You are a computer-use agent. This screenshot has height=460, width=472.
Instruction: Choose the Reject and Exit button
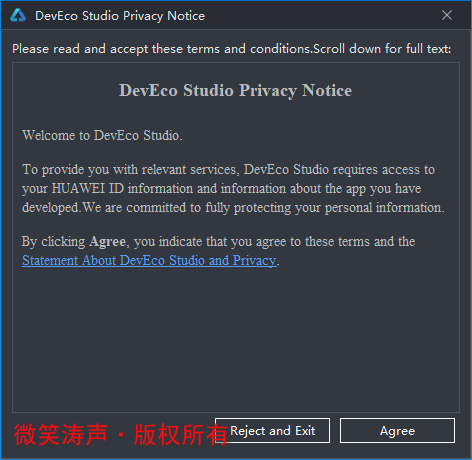click(x=272, y=431)
